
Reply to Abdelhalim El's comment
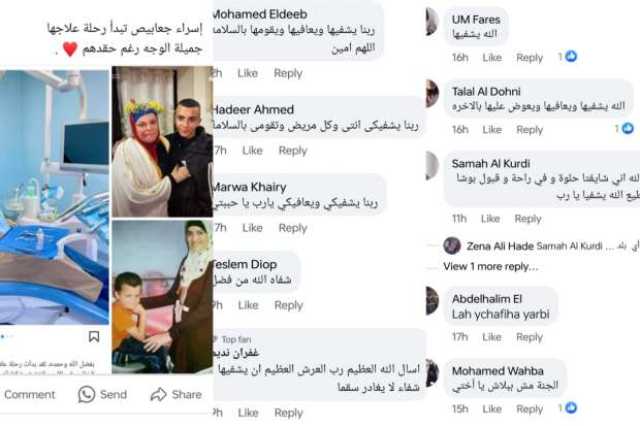(x=529, y=337)
